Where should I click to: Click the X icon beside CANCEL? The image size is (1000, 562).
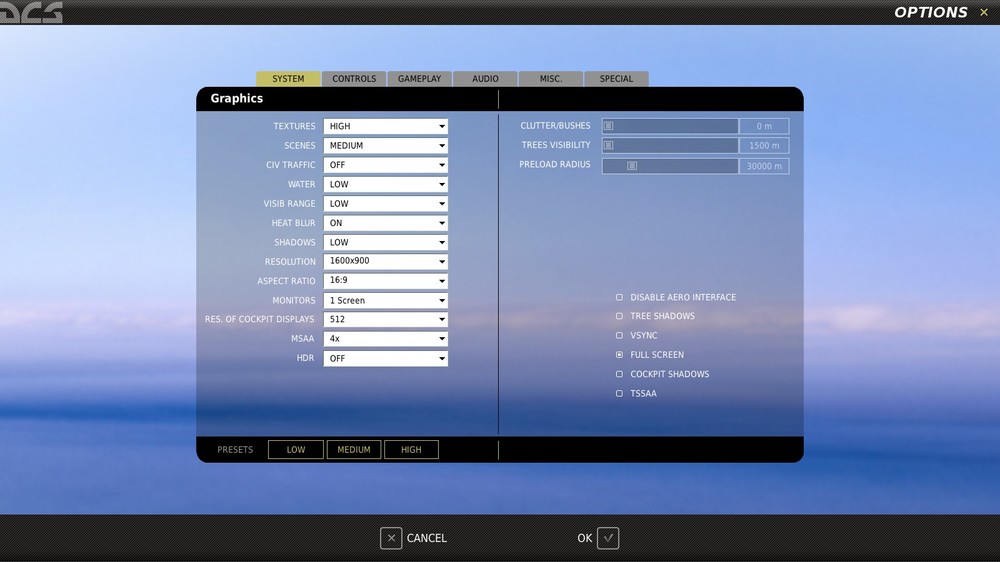pyautogui.click(x=391, y=538)
